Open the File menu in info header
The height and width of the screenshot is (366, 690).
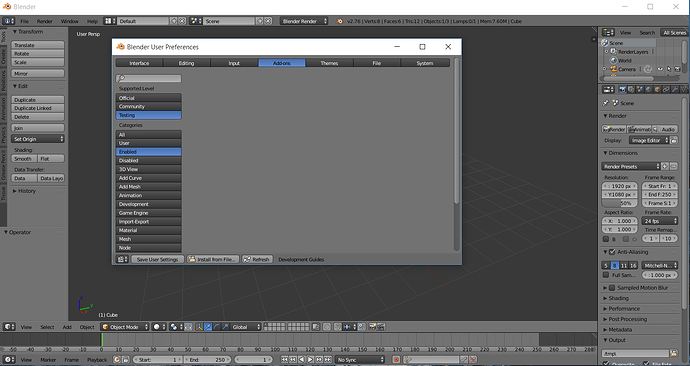(25, 21)
